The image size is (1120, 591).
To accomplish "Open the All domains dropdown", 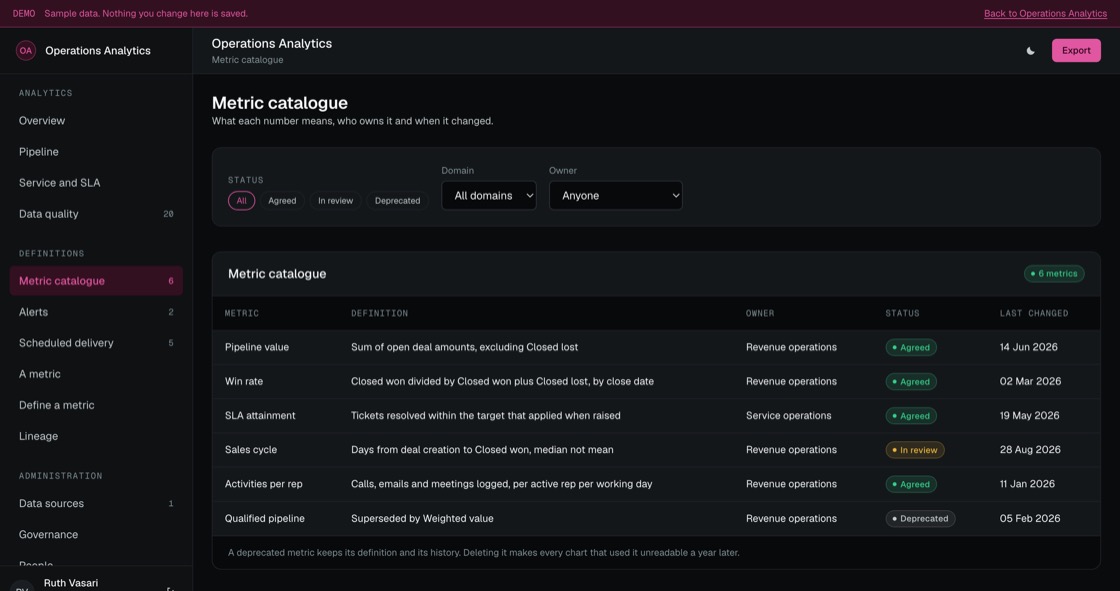I will (x=489, y=195).
